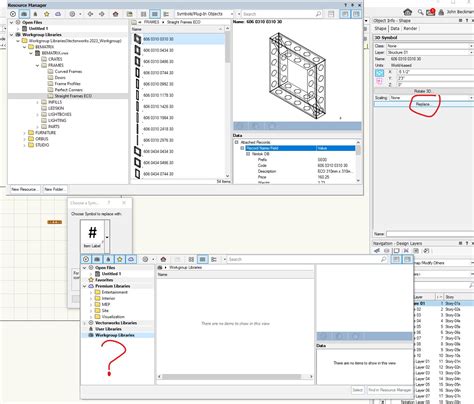Select Entertainment folder under Premium Libraries
The image size is (474, 404).
click(x=114, y=292)
